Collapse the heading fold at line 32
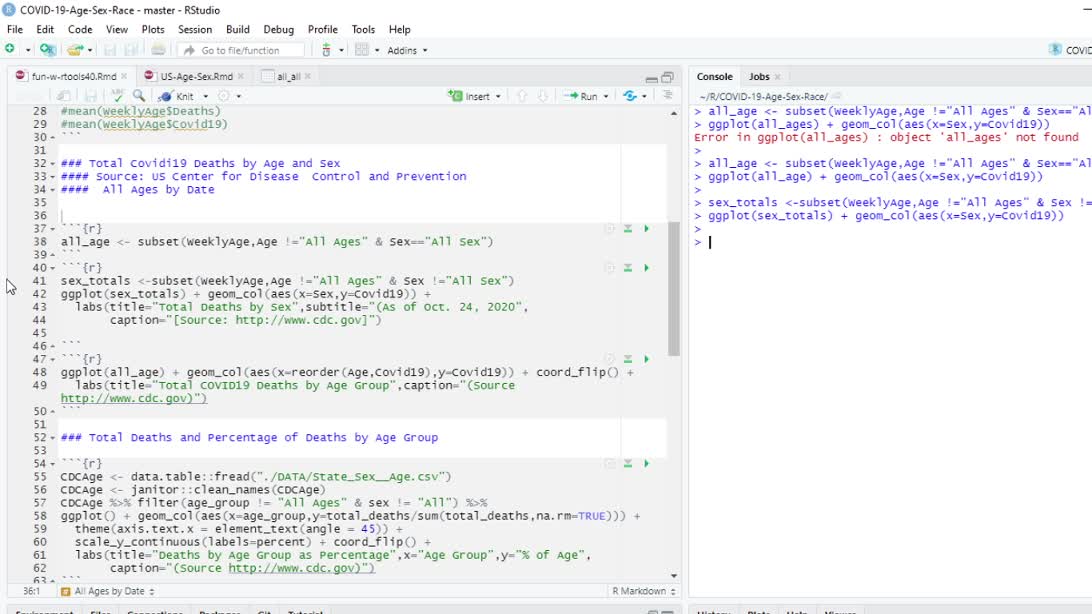 (53, 164)
